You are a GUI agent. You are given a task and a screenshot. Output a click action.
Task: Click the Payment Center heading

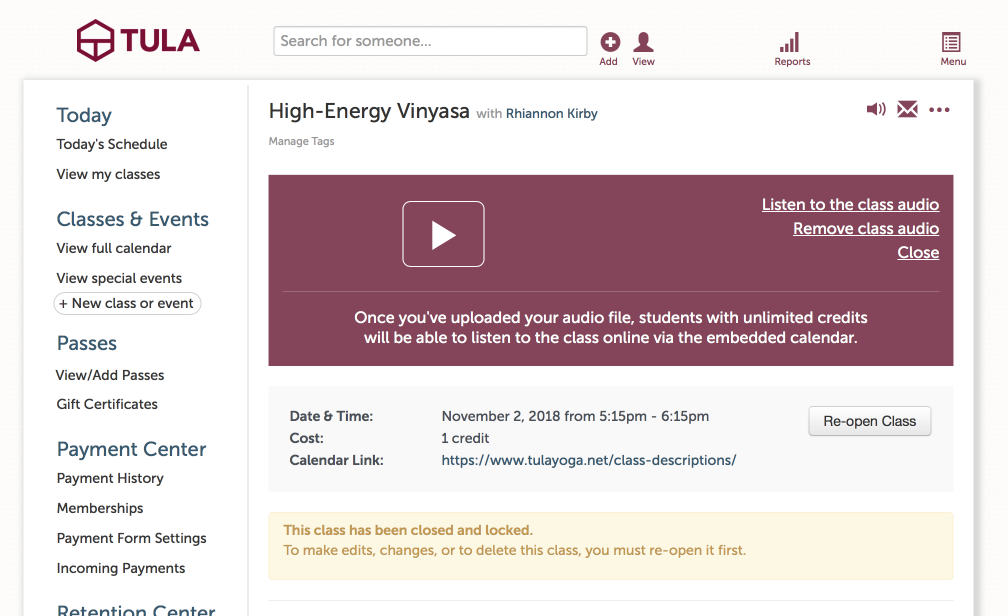click(x=131, y=449)
